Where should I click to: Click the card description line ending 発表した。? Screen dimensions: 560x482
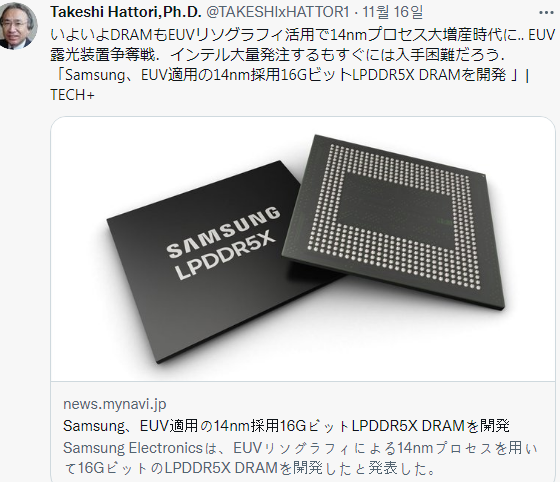coord(249,468)
